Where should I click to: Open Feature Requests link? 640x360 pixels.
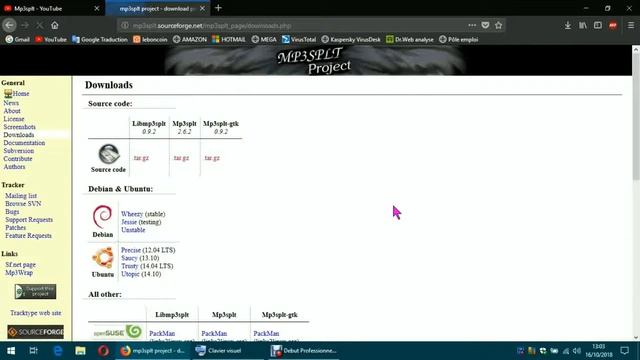click(28, 236)
